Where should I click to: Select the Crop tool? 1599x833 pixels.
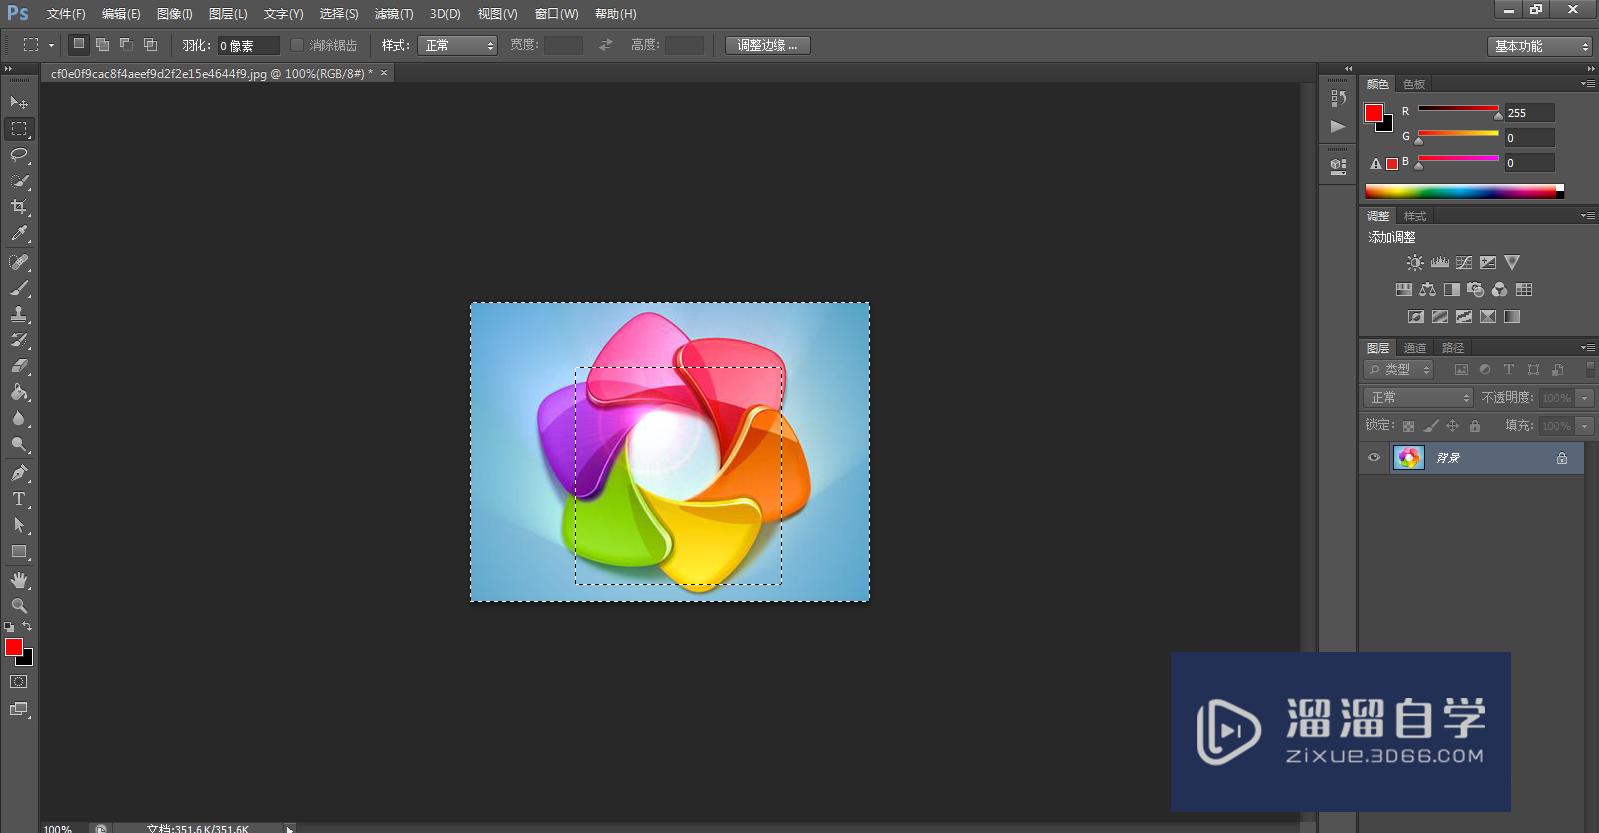pos(19,207)
